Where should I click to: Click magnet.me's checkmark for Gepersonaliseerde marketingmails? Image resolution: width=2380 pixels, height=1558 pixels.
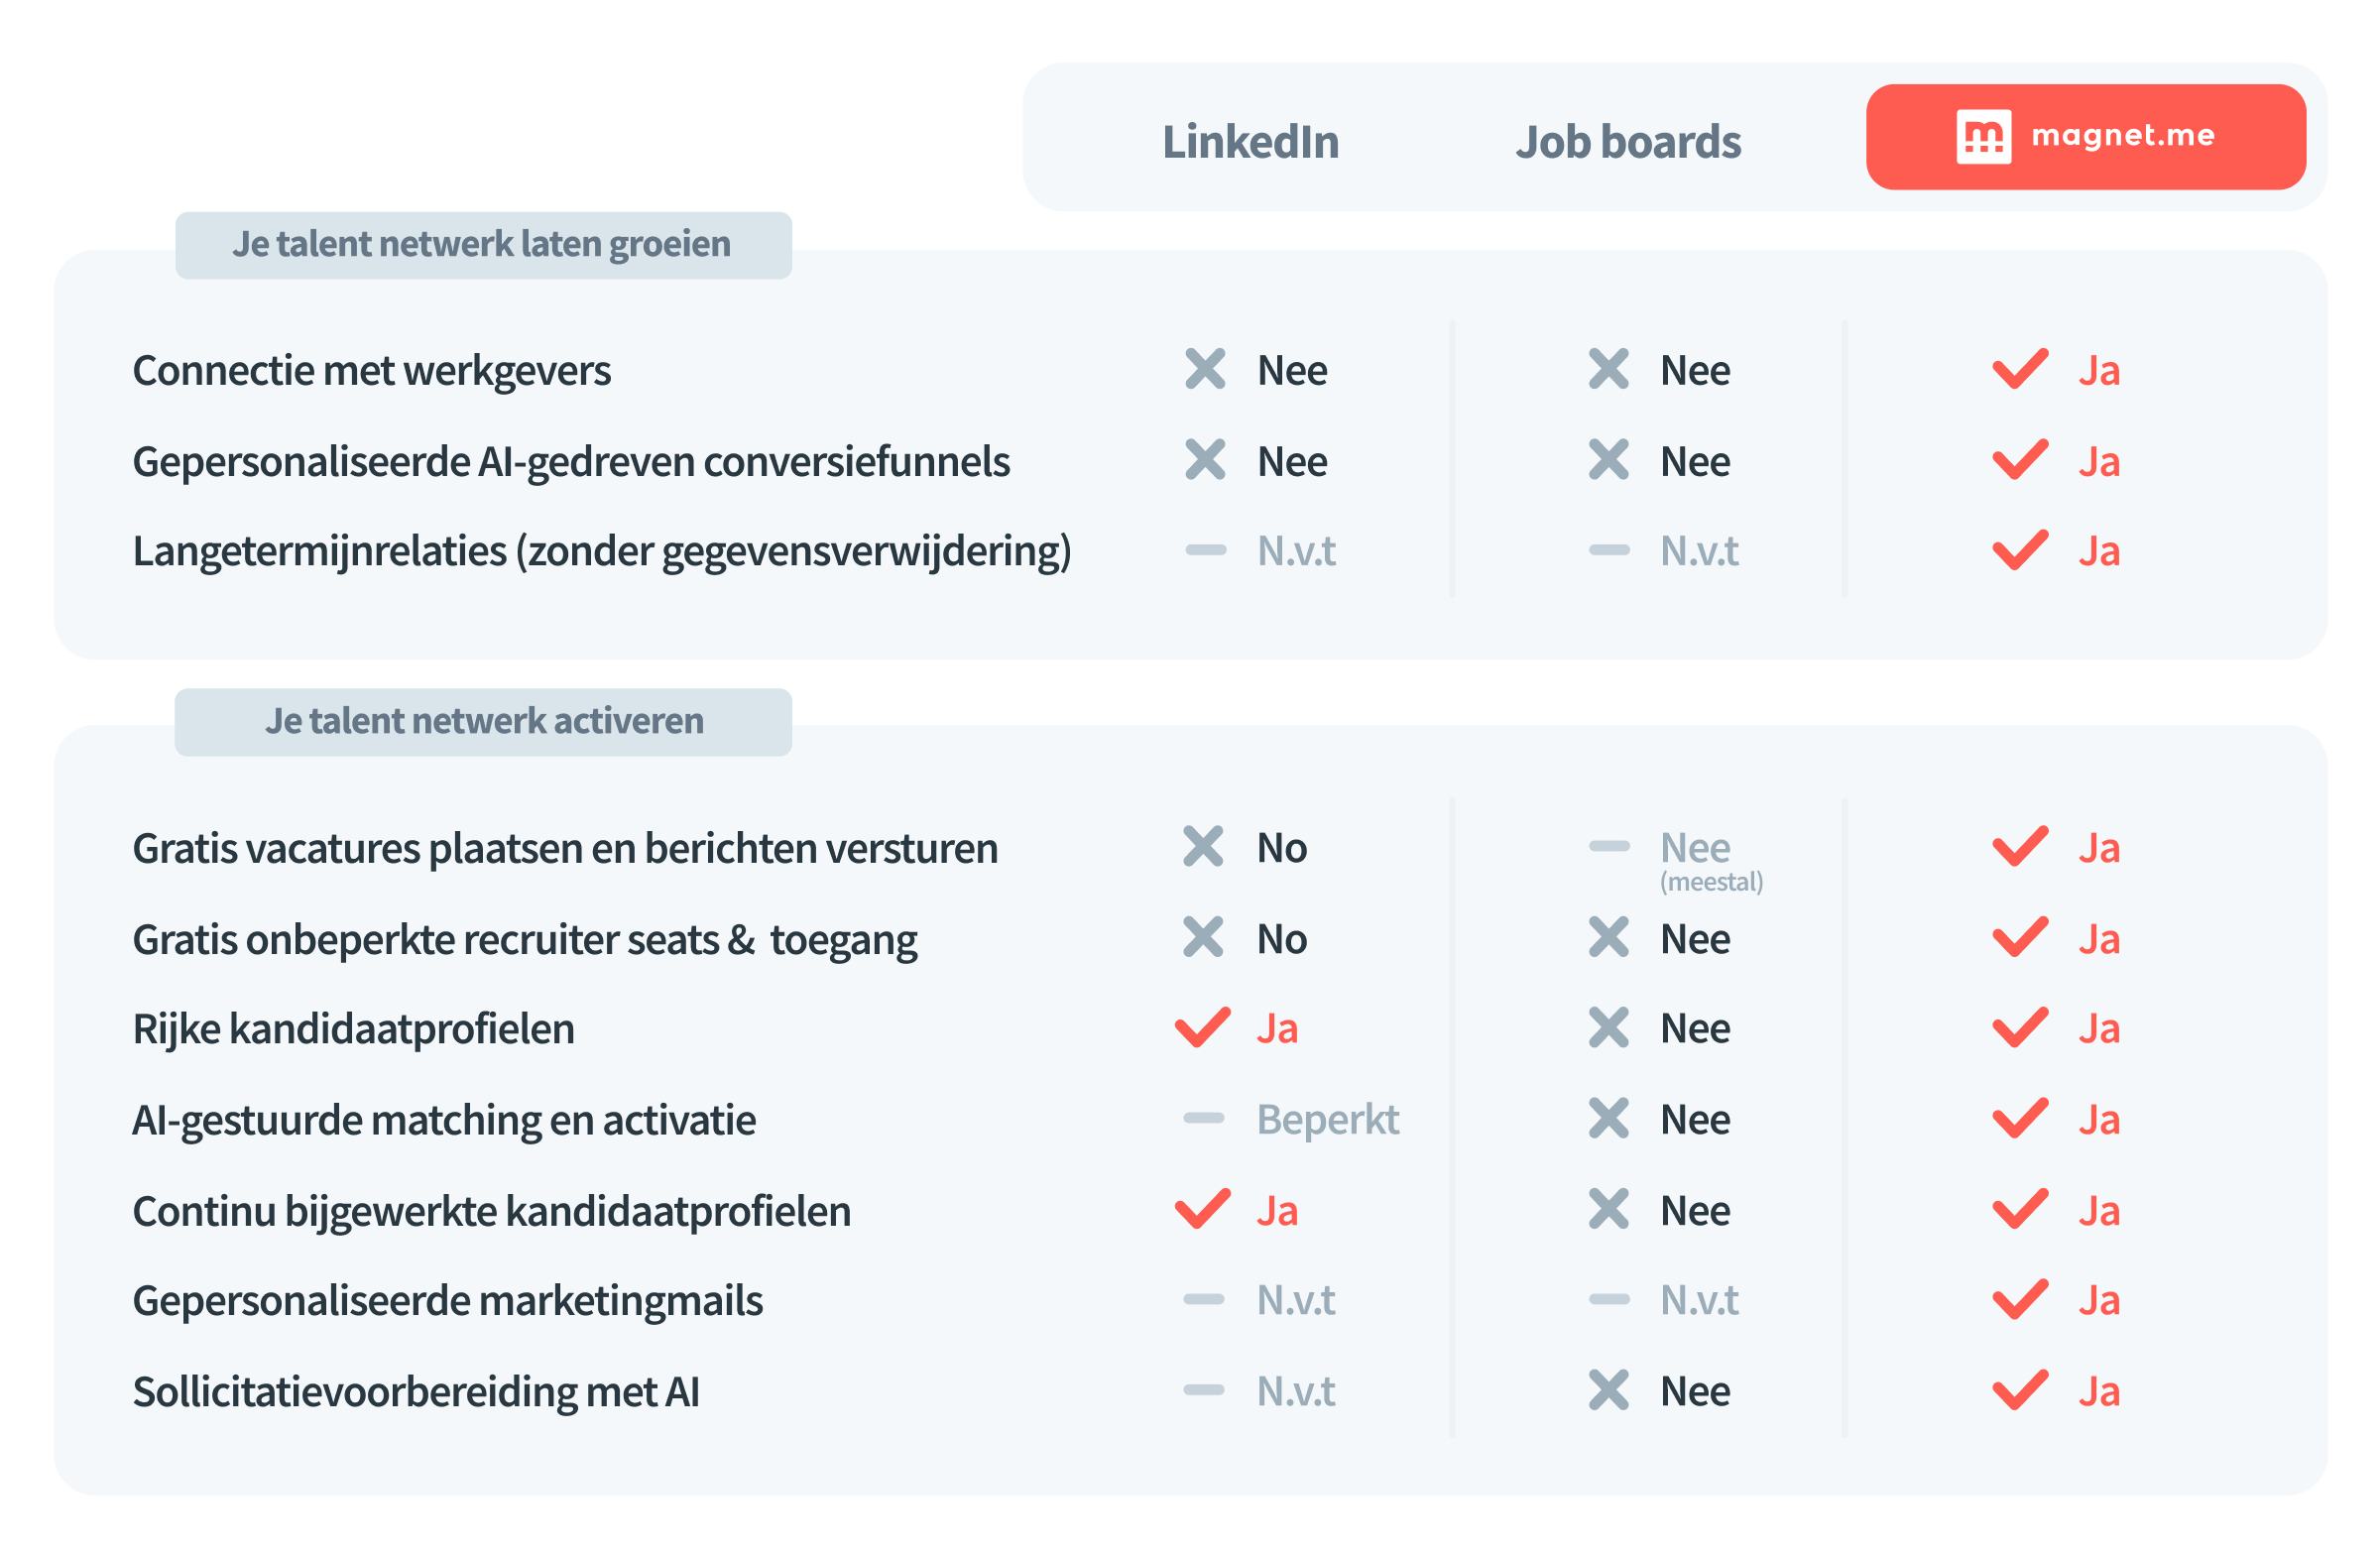click(2019, 1299)
